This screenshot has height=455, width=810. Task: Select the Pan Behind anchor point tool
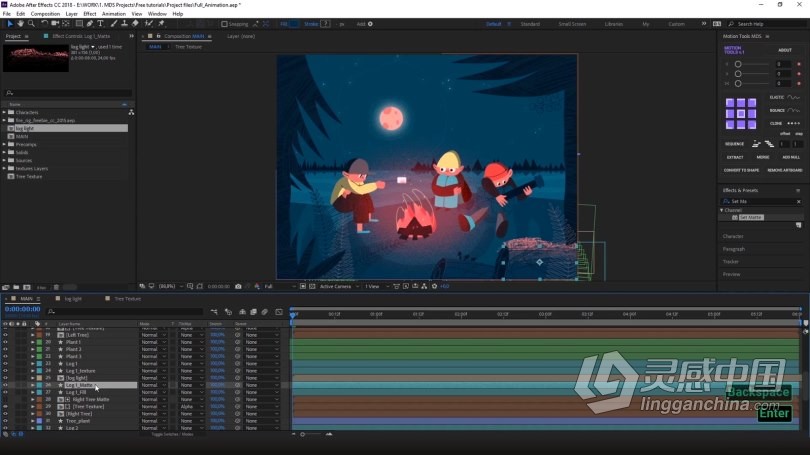point(66,24)
